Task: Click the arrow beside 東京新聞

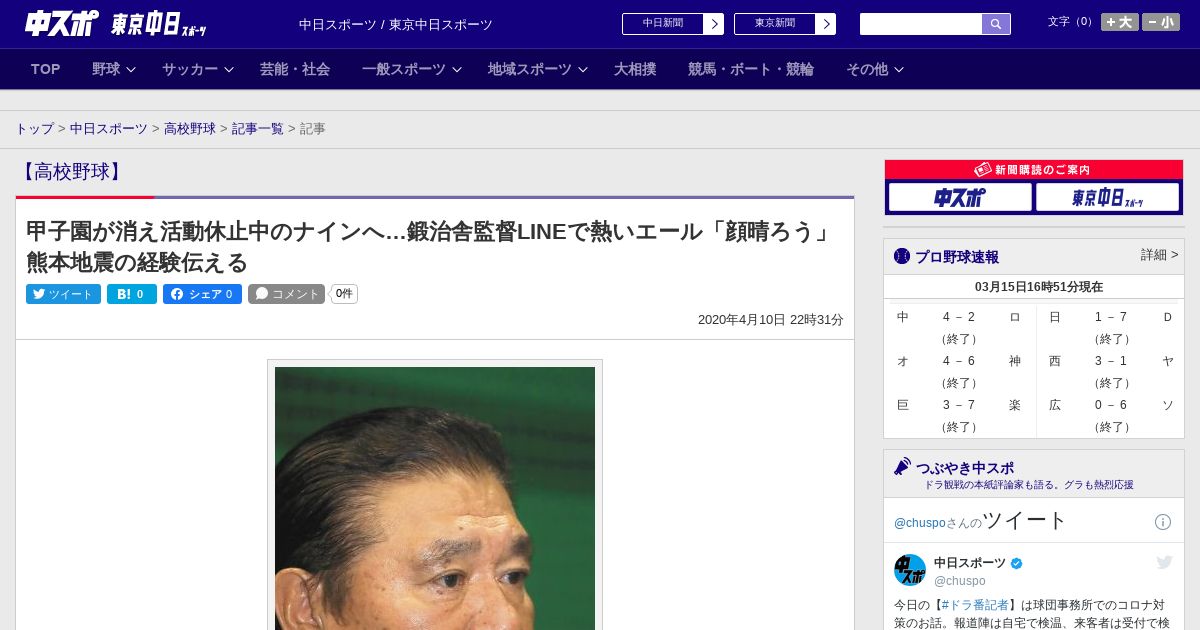Action: pos(826,24)
